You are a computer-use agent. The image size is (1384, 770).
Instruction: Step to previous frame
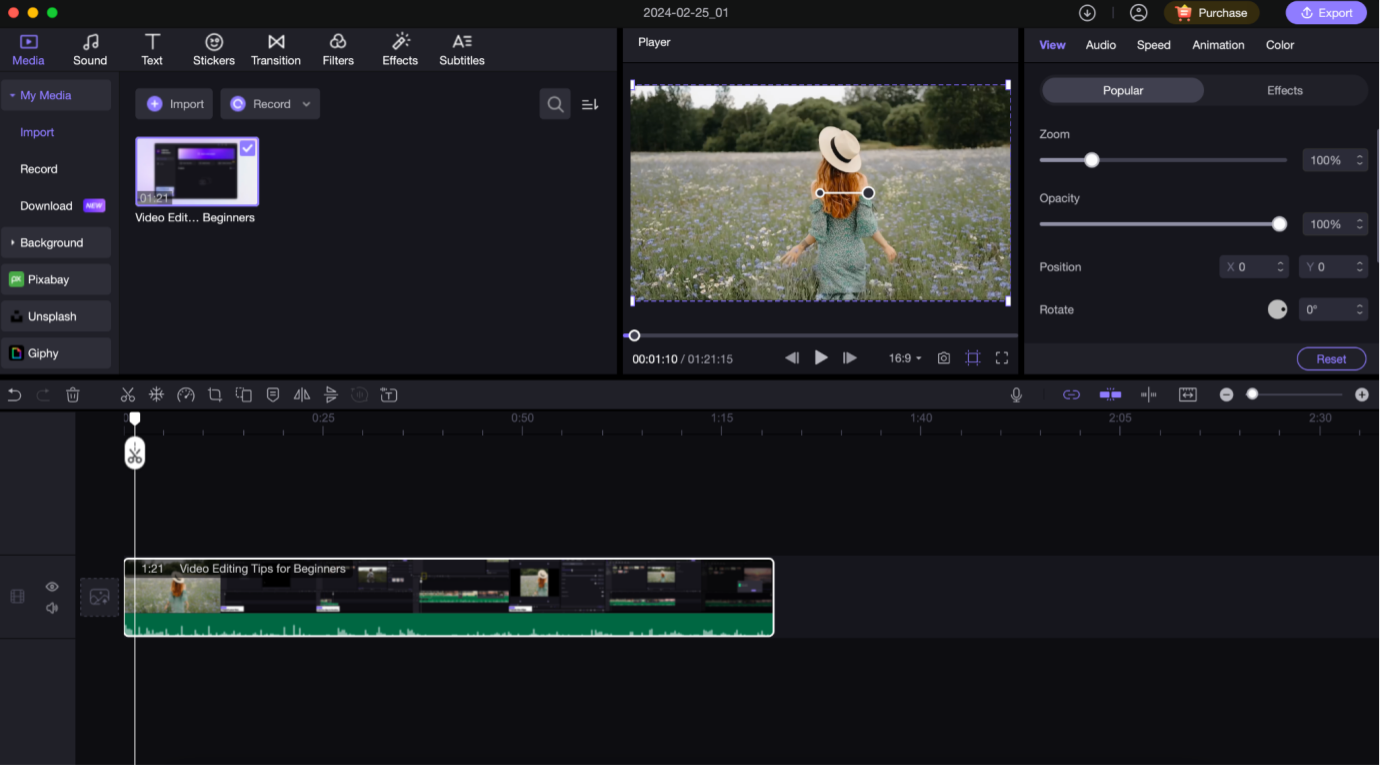(x=792, y=358)
